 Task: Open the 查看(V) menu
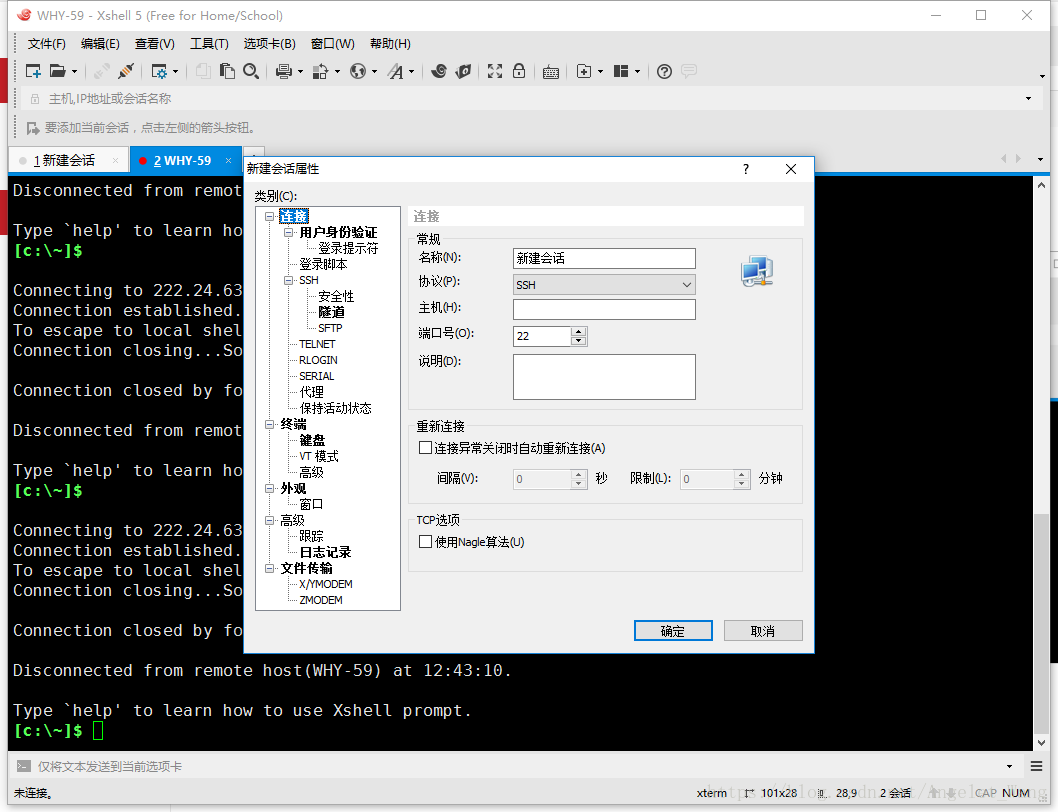(x=155, y=44)
